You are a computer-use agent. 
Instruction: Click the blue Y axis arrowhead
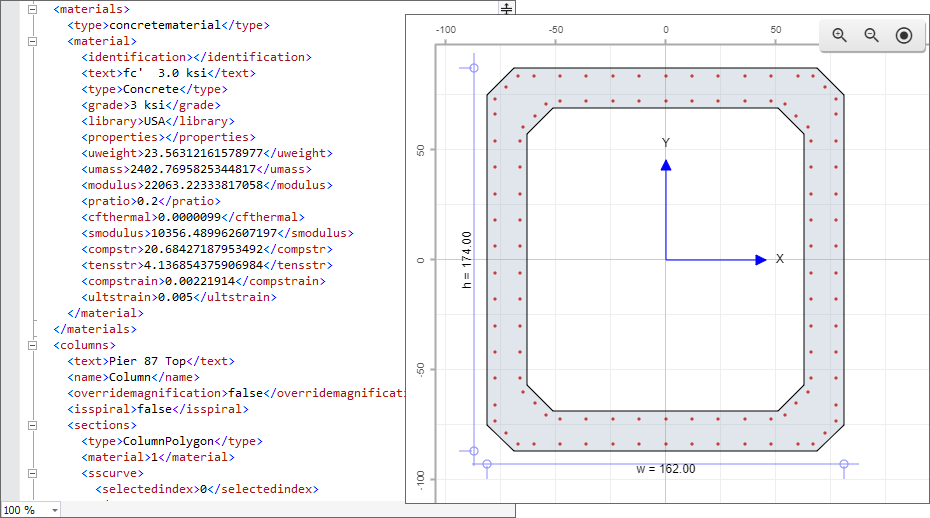click(x=666, y=165)
